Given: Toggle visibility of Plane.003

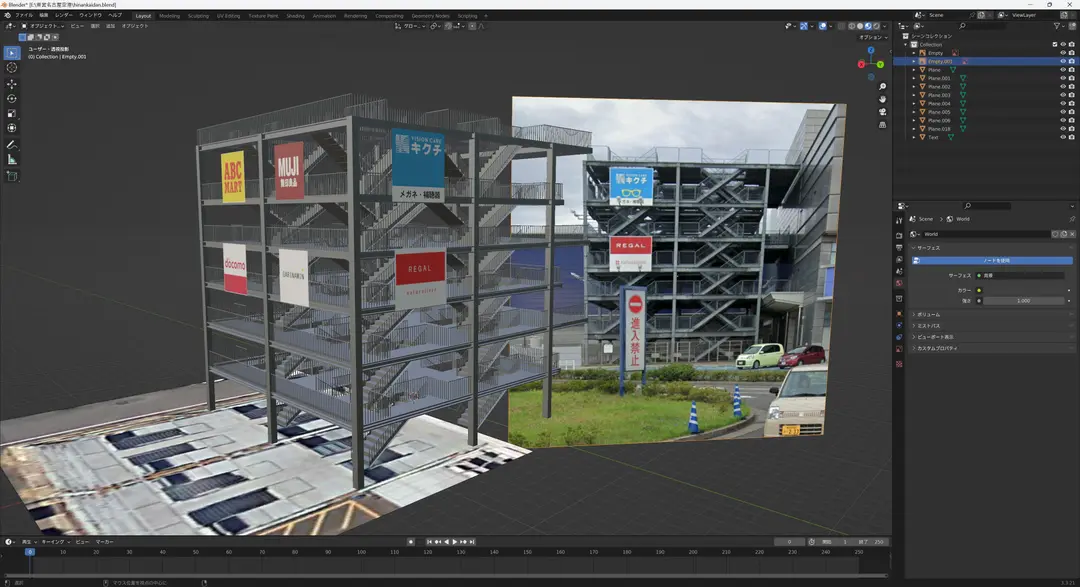Looking at the screenshot, I should tap(1063, 95).
